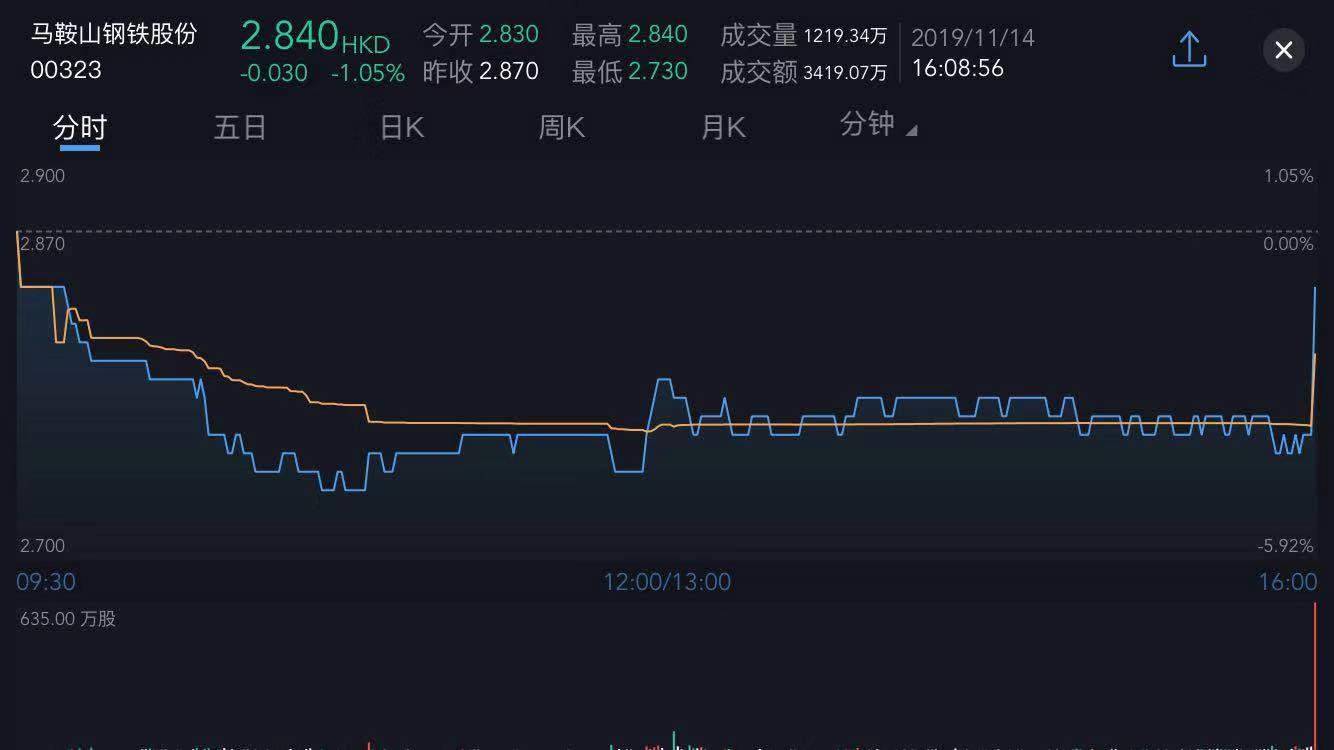Click the 2.900 price axis label

[x=42, y=176]
